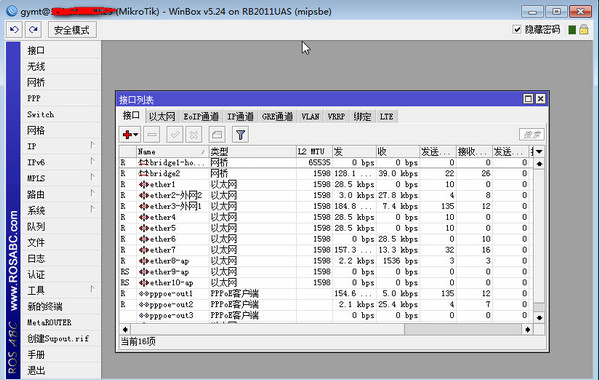Screen dimensions: 600x380
Task: Open the 接口 sidebar menu
Action: (x=61, y=50)
